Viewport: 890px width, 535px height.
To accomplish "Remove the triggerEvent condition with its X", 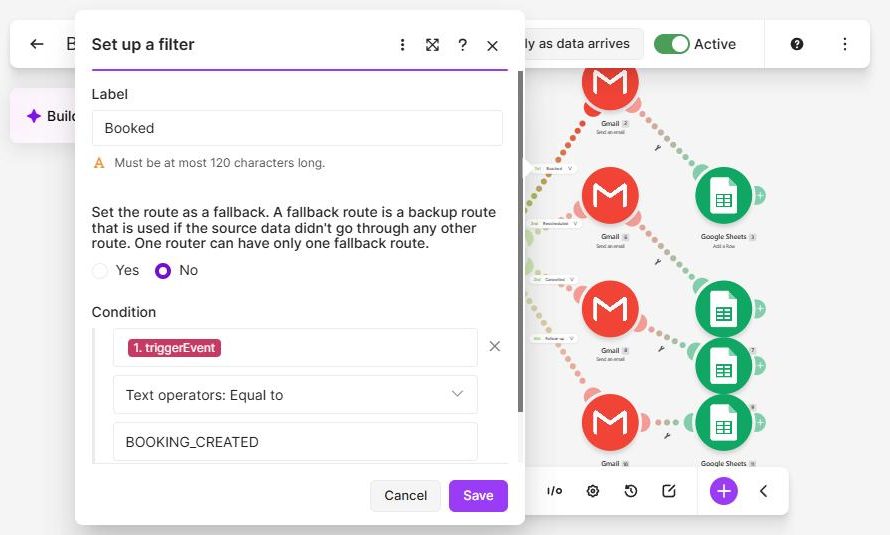I will [x=495, y=346].
